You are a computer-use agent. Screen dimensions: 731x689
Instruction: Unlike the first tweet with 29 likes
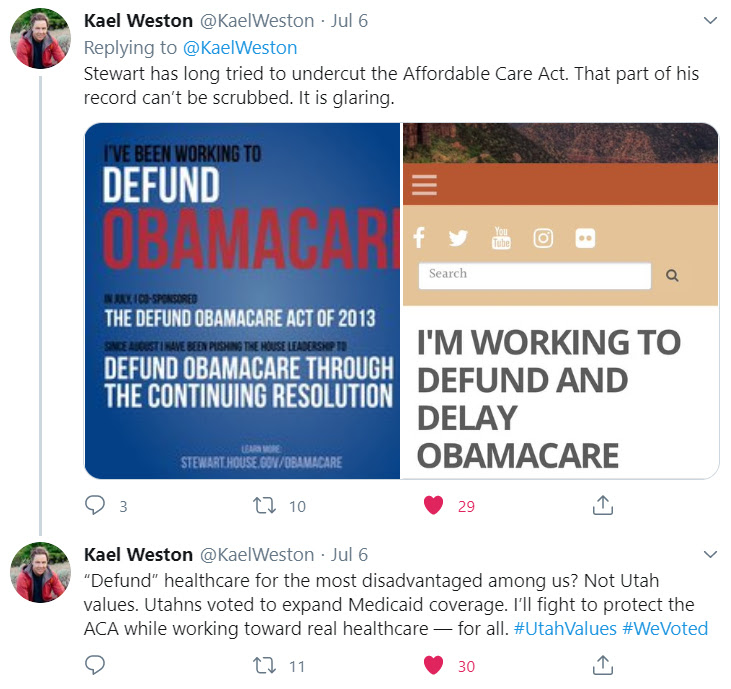pyautogui.click(x=433, y=505)
